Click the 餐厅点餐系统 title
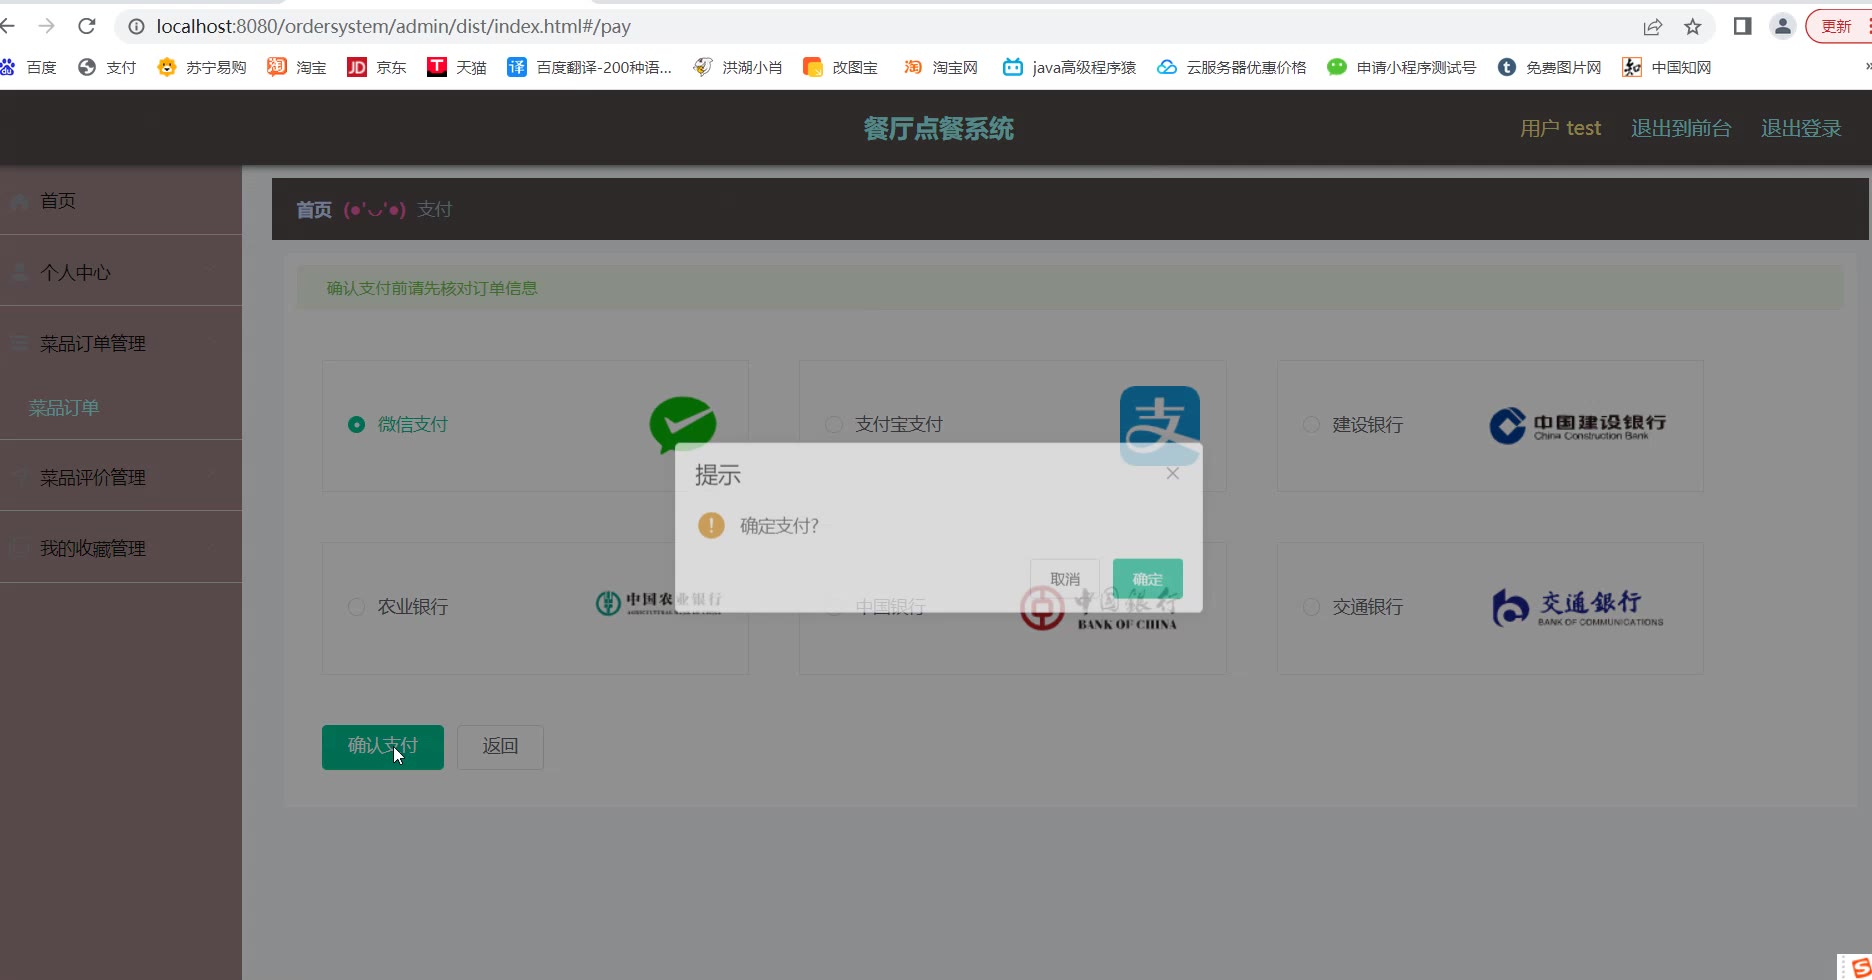The width and height of the screenshot is (1872, 980). (x=939, y=128)
